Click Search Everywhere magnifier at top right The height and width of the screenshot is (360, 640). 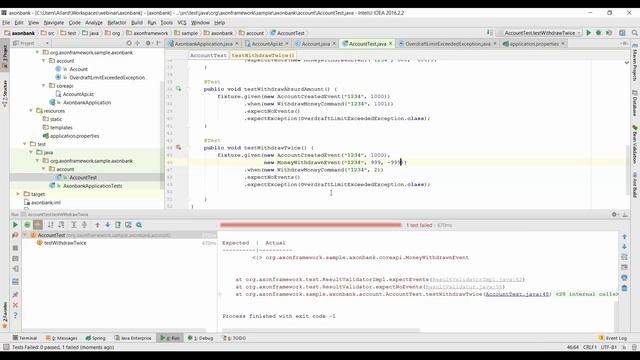(x=634, y=33)
